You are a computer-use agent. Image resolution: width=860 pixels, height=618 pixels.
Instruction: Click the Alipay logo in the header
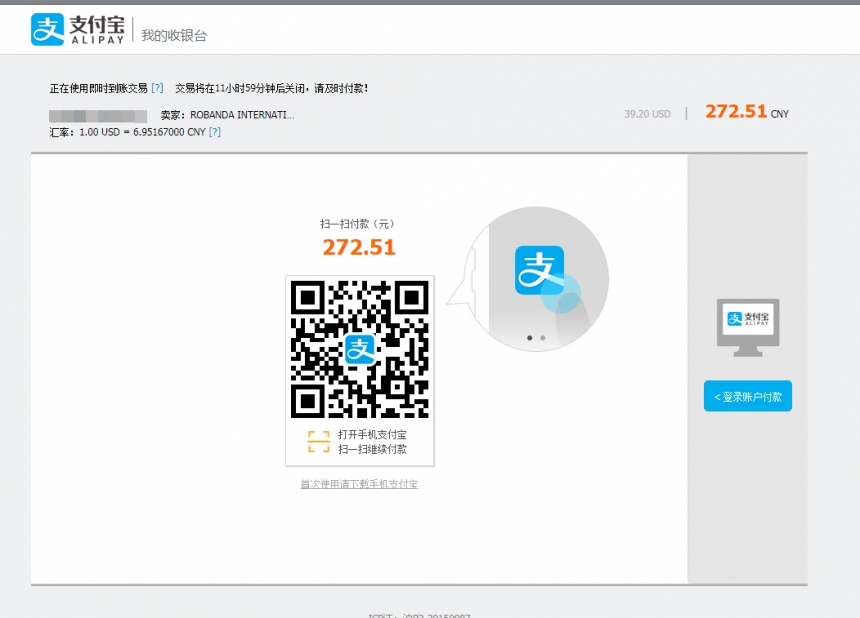click(x=78, y=30)
